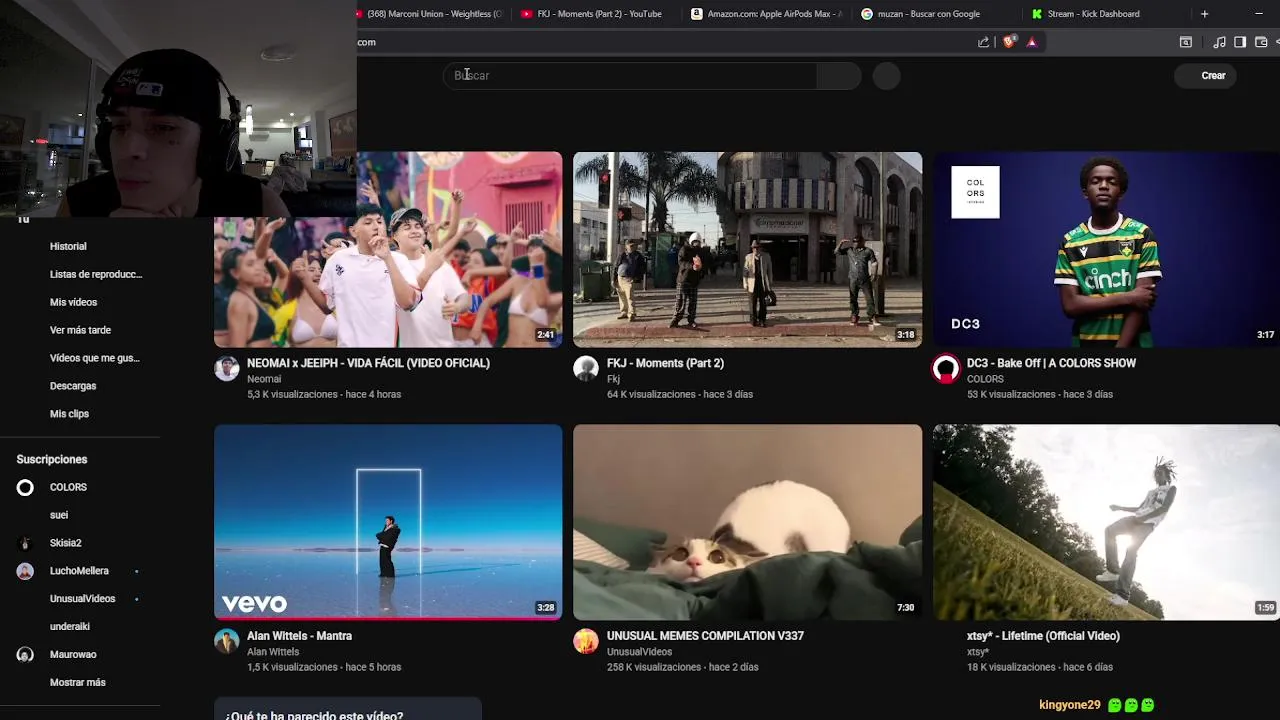1280x720 pixels.
Task: Toggle the browser sidebar panel icon
Action: pos(1240,42)
